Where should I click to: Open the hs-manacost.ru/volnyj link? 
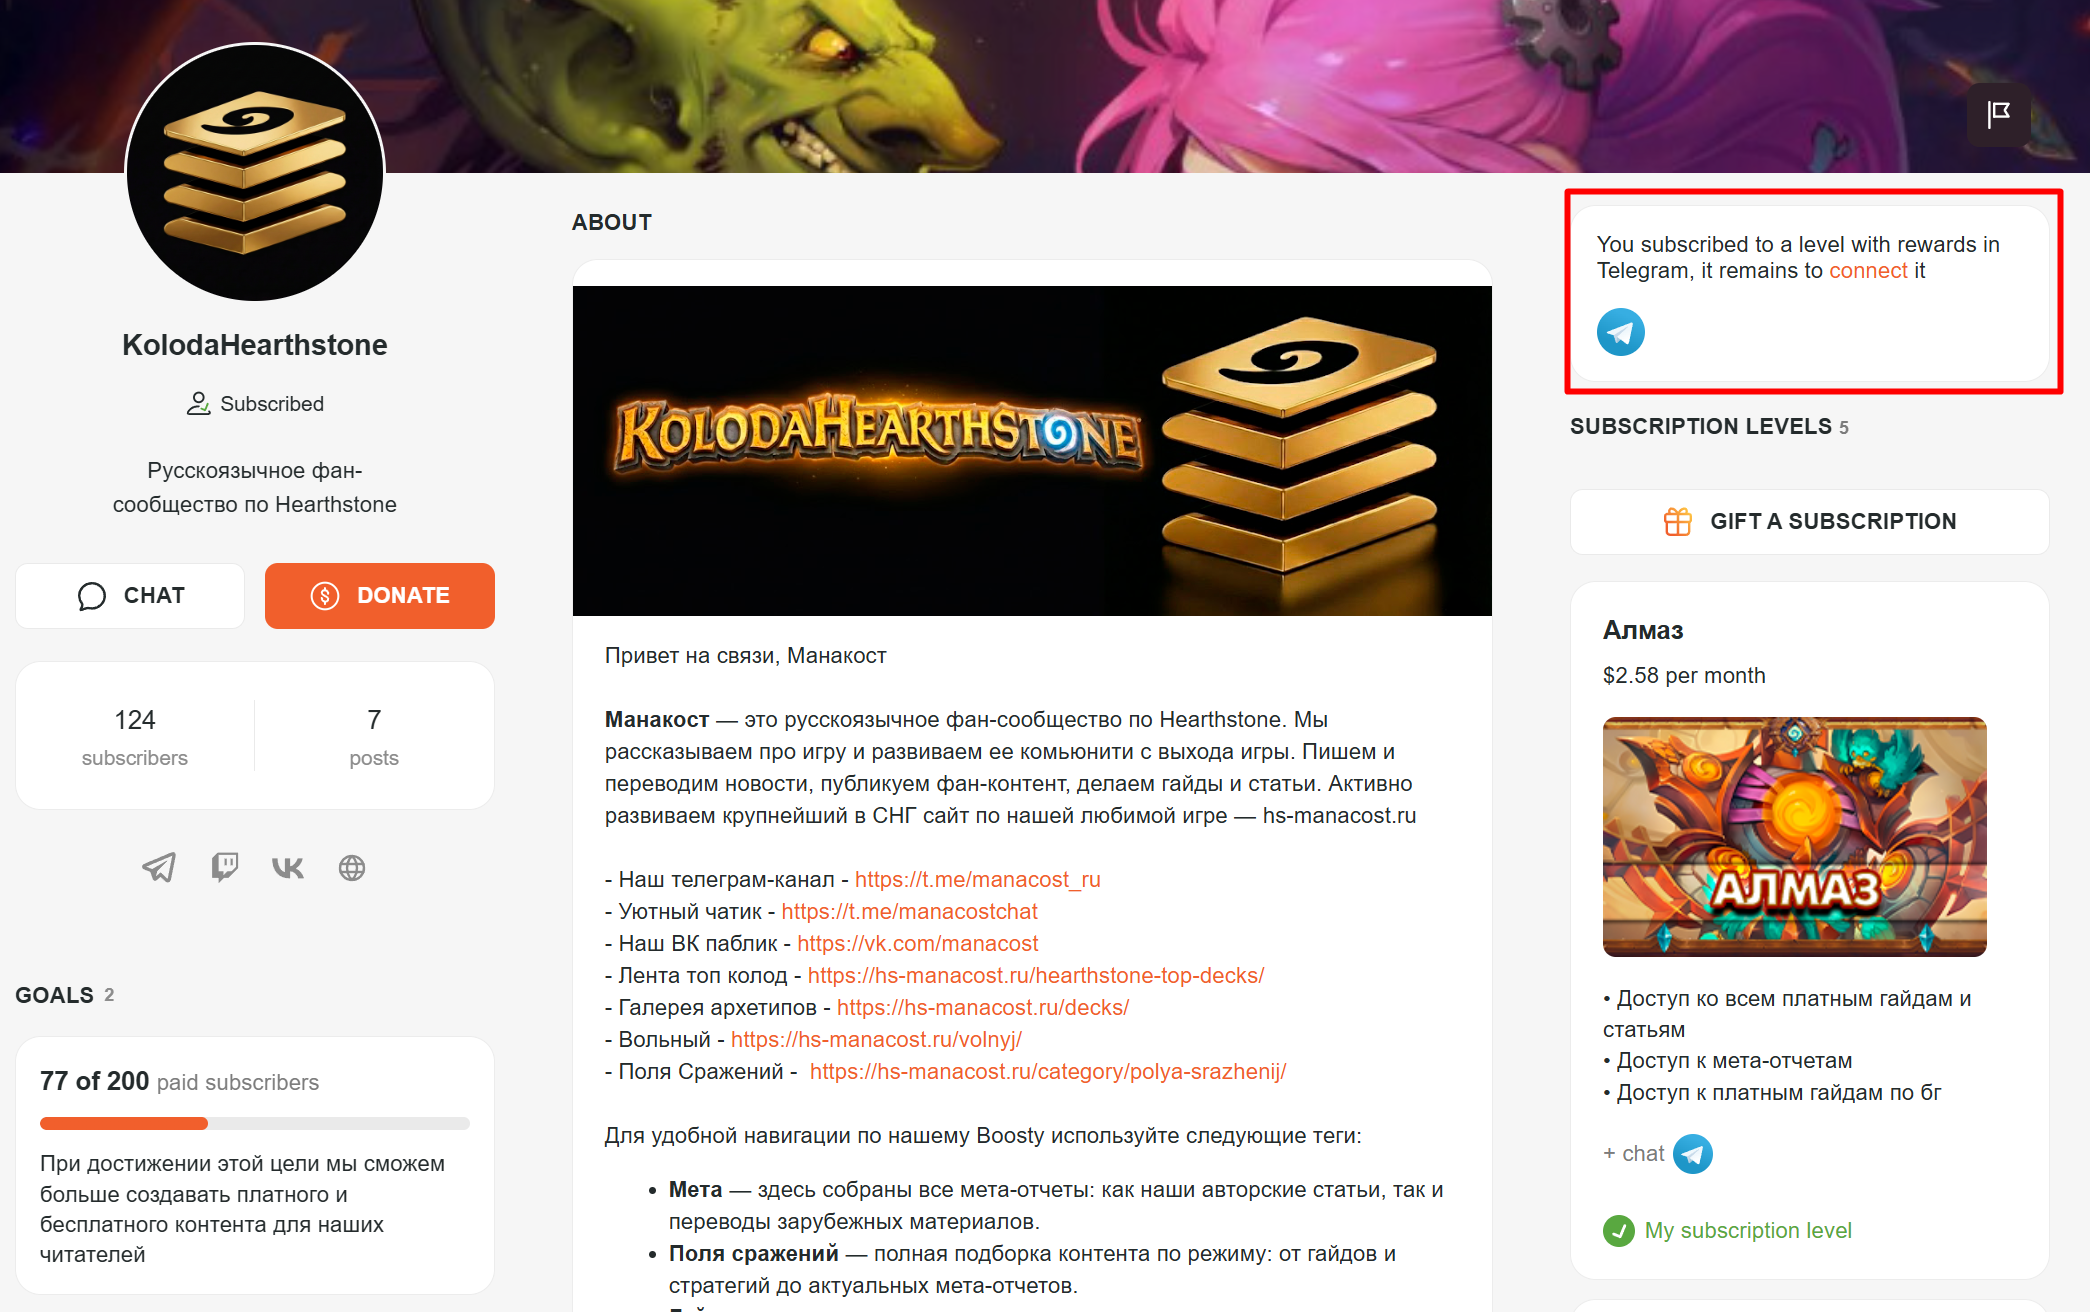click(876, 1040)
